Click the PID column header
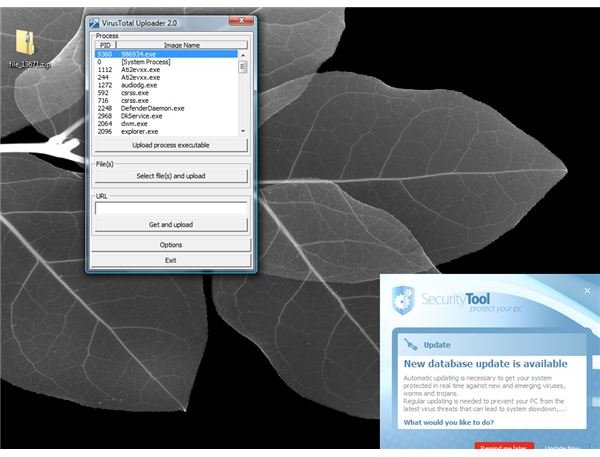Viewport: 600px width, 457px height. 105,45
